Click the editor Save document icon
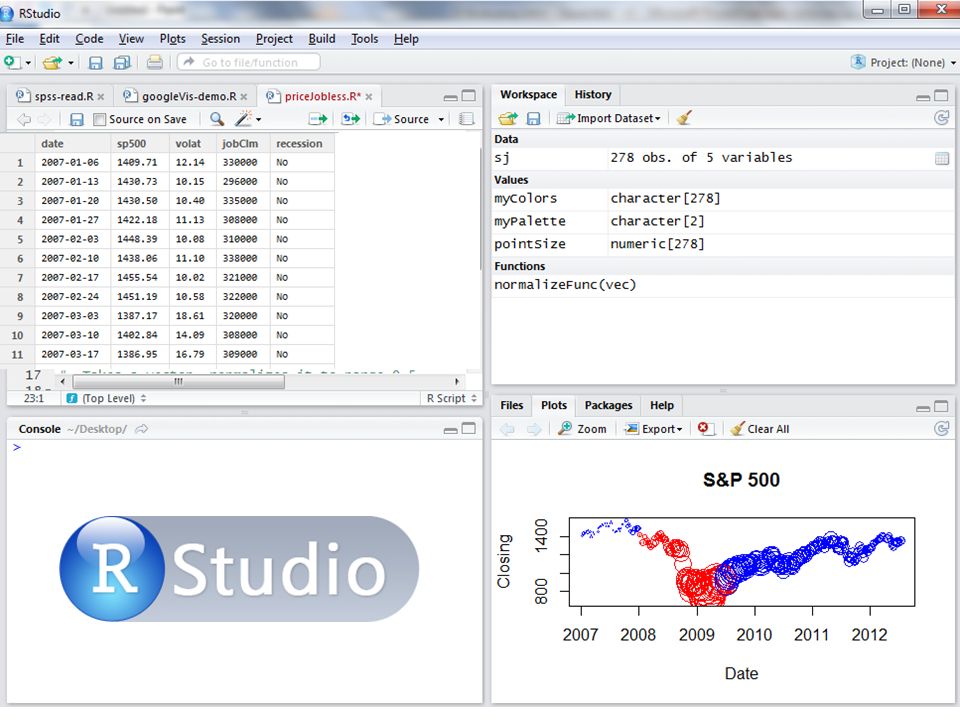The image size is (960, 720). (77, 119)
